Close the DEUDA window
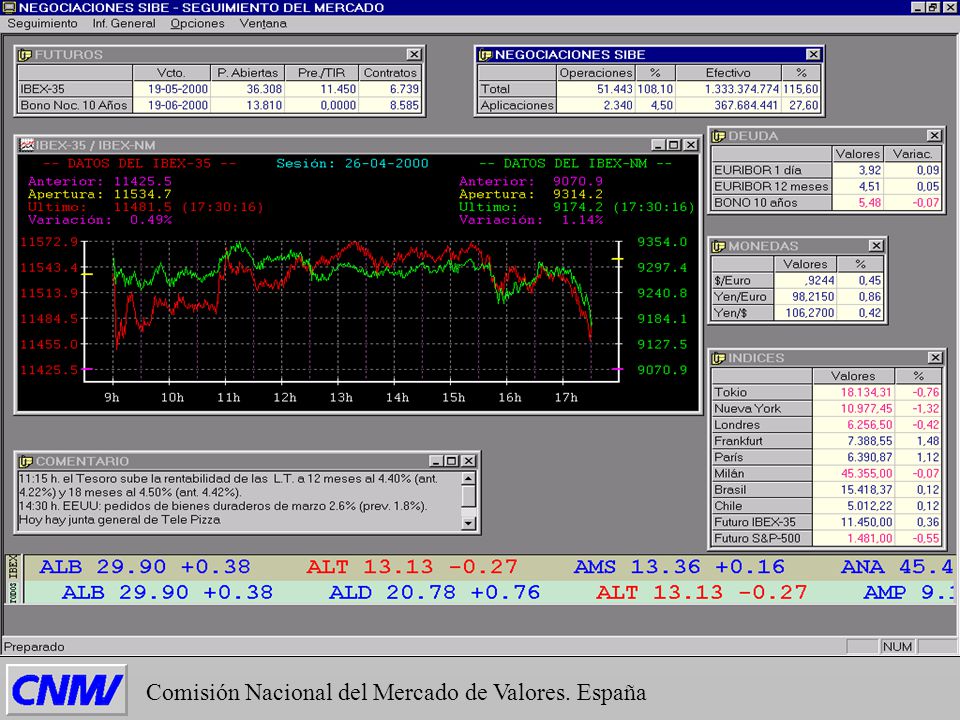960x720 pixels. pyautogui.click(x=934, y=136)
